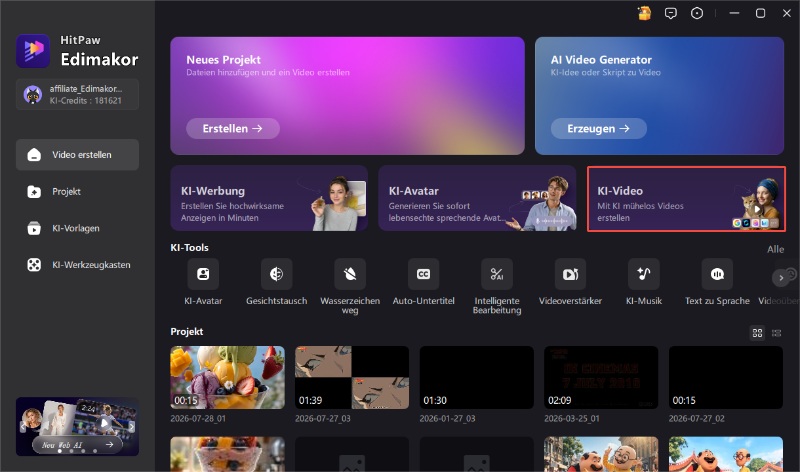Click the Neues Projekt banner title
This screenshot has width=800, height=472.
[x=223, y=60]
